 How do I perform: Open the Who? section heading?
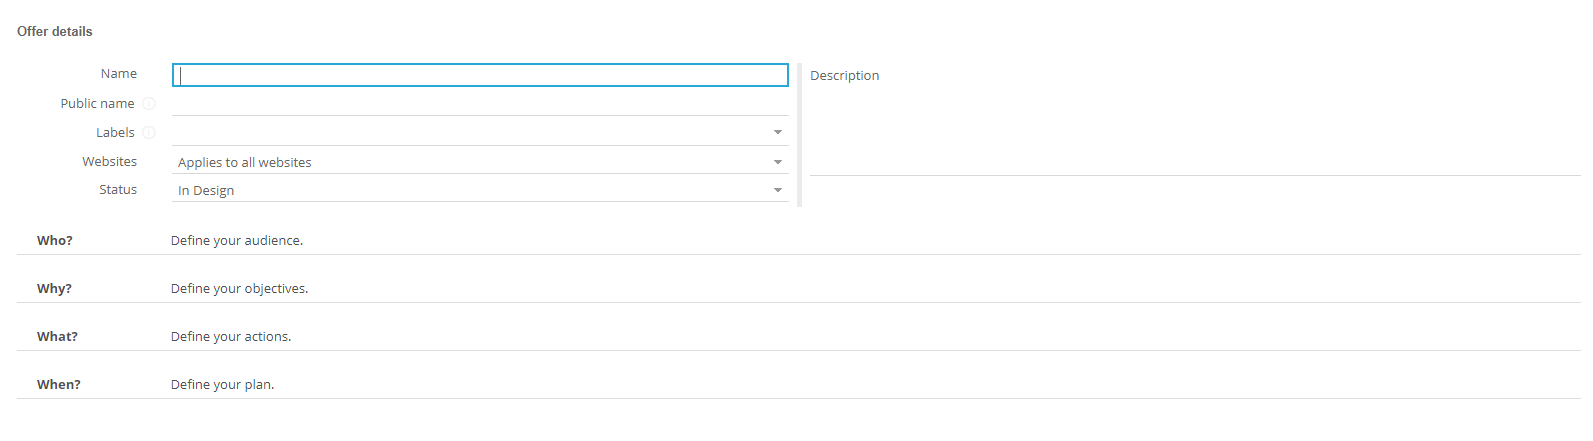tap(55, 241)
